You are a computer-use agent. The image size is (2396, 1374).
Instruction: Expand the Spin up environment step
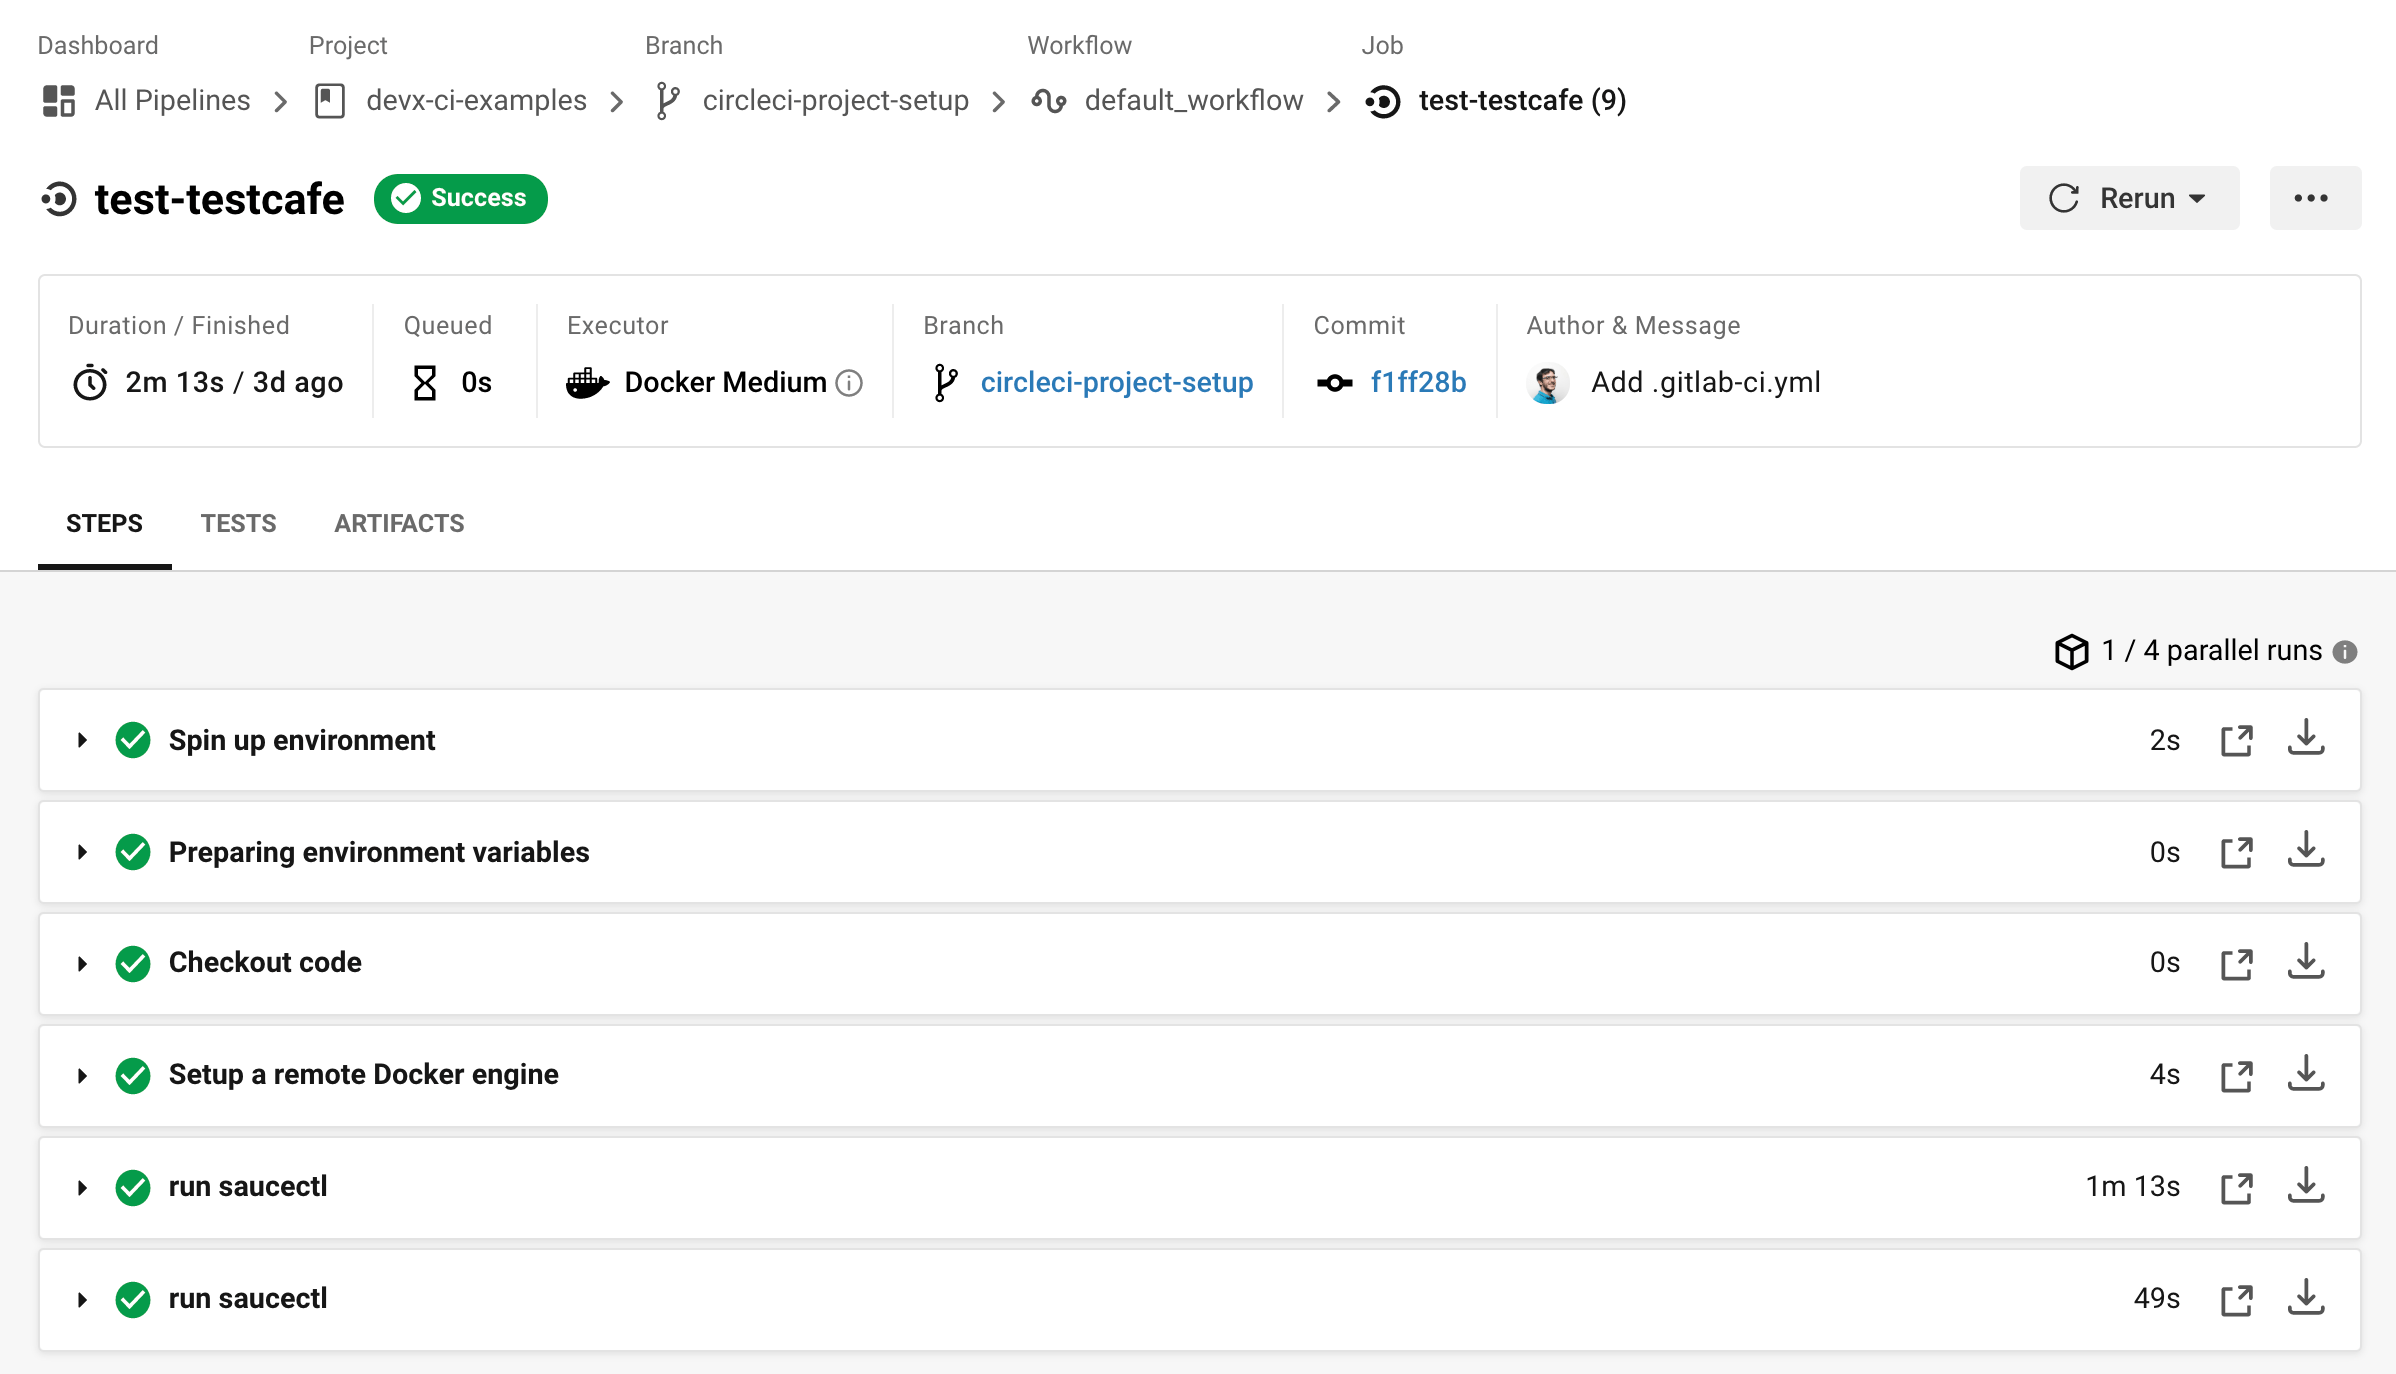tap(81, 740)
